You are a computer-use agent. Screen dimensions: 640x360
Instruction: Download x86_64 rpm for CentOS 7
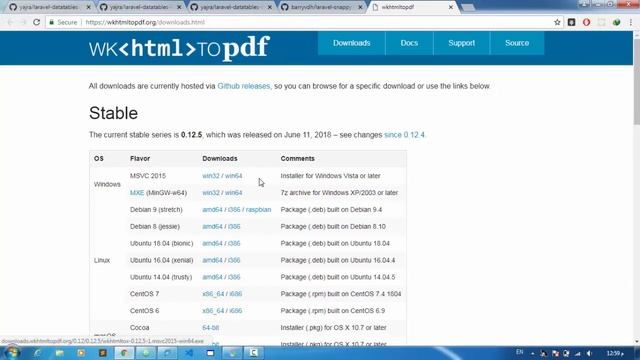point(213,294)
